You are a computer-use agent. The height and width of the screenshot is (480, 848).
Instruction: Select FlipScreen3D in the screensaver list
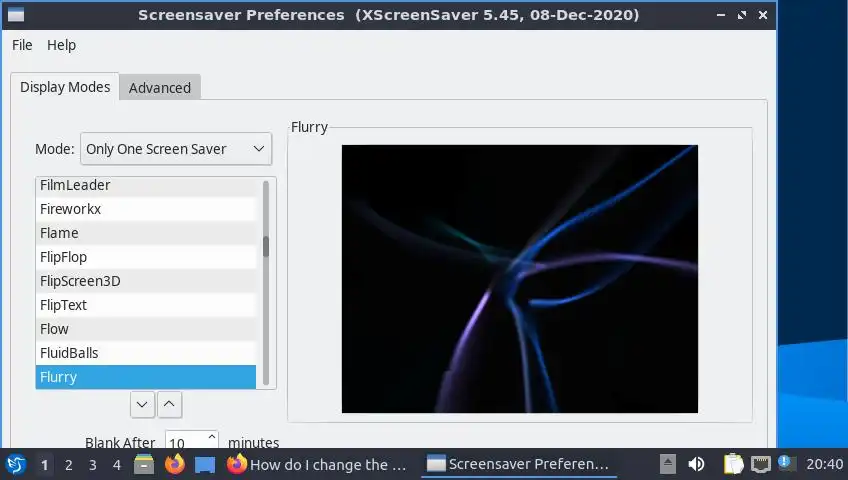(x=146, y=281)
